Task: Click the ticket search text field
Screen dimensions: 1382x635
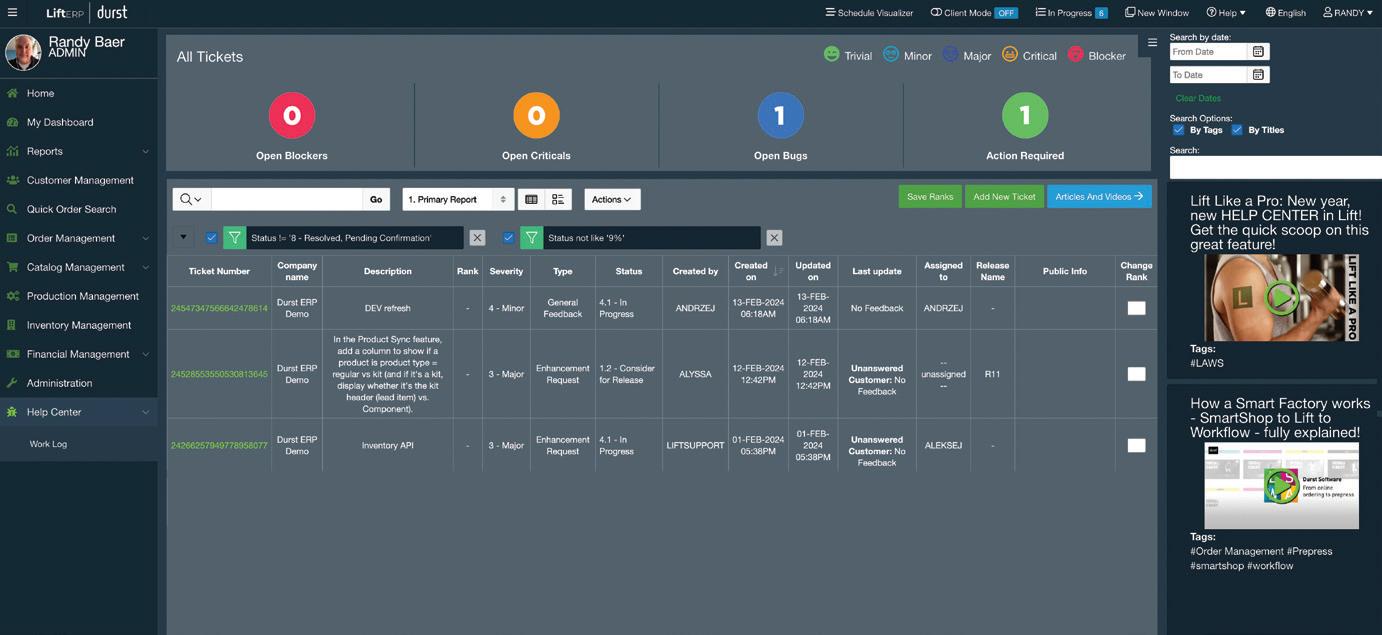Action: pos(287,199)
